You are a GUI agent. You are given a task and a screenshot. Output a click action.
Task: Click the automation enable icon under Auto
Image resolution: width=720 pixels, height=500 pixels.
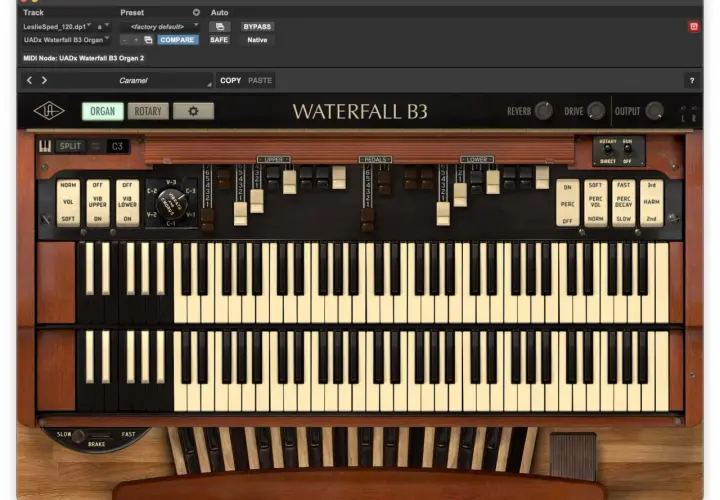click(x=219, y=27)
